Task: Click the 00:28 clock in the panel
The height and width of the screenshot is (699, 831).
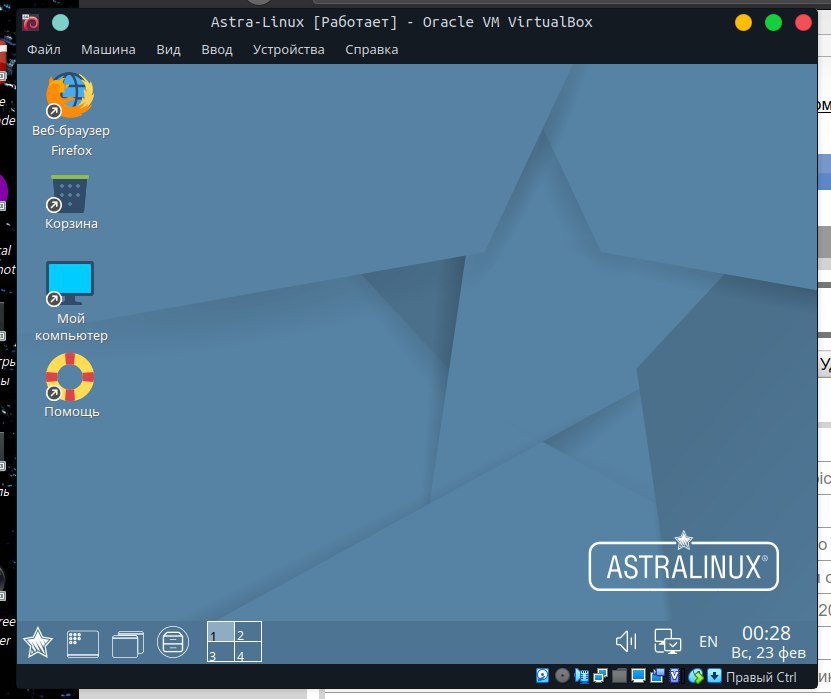Action: tap(766, 633)
